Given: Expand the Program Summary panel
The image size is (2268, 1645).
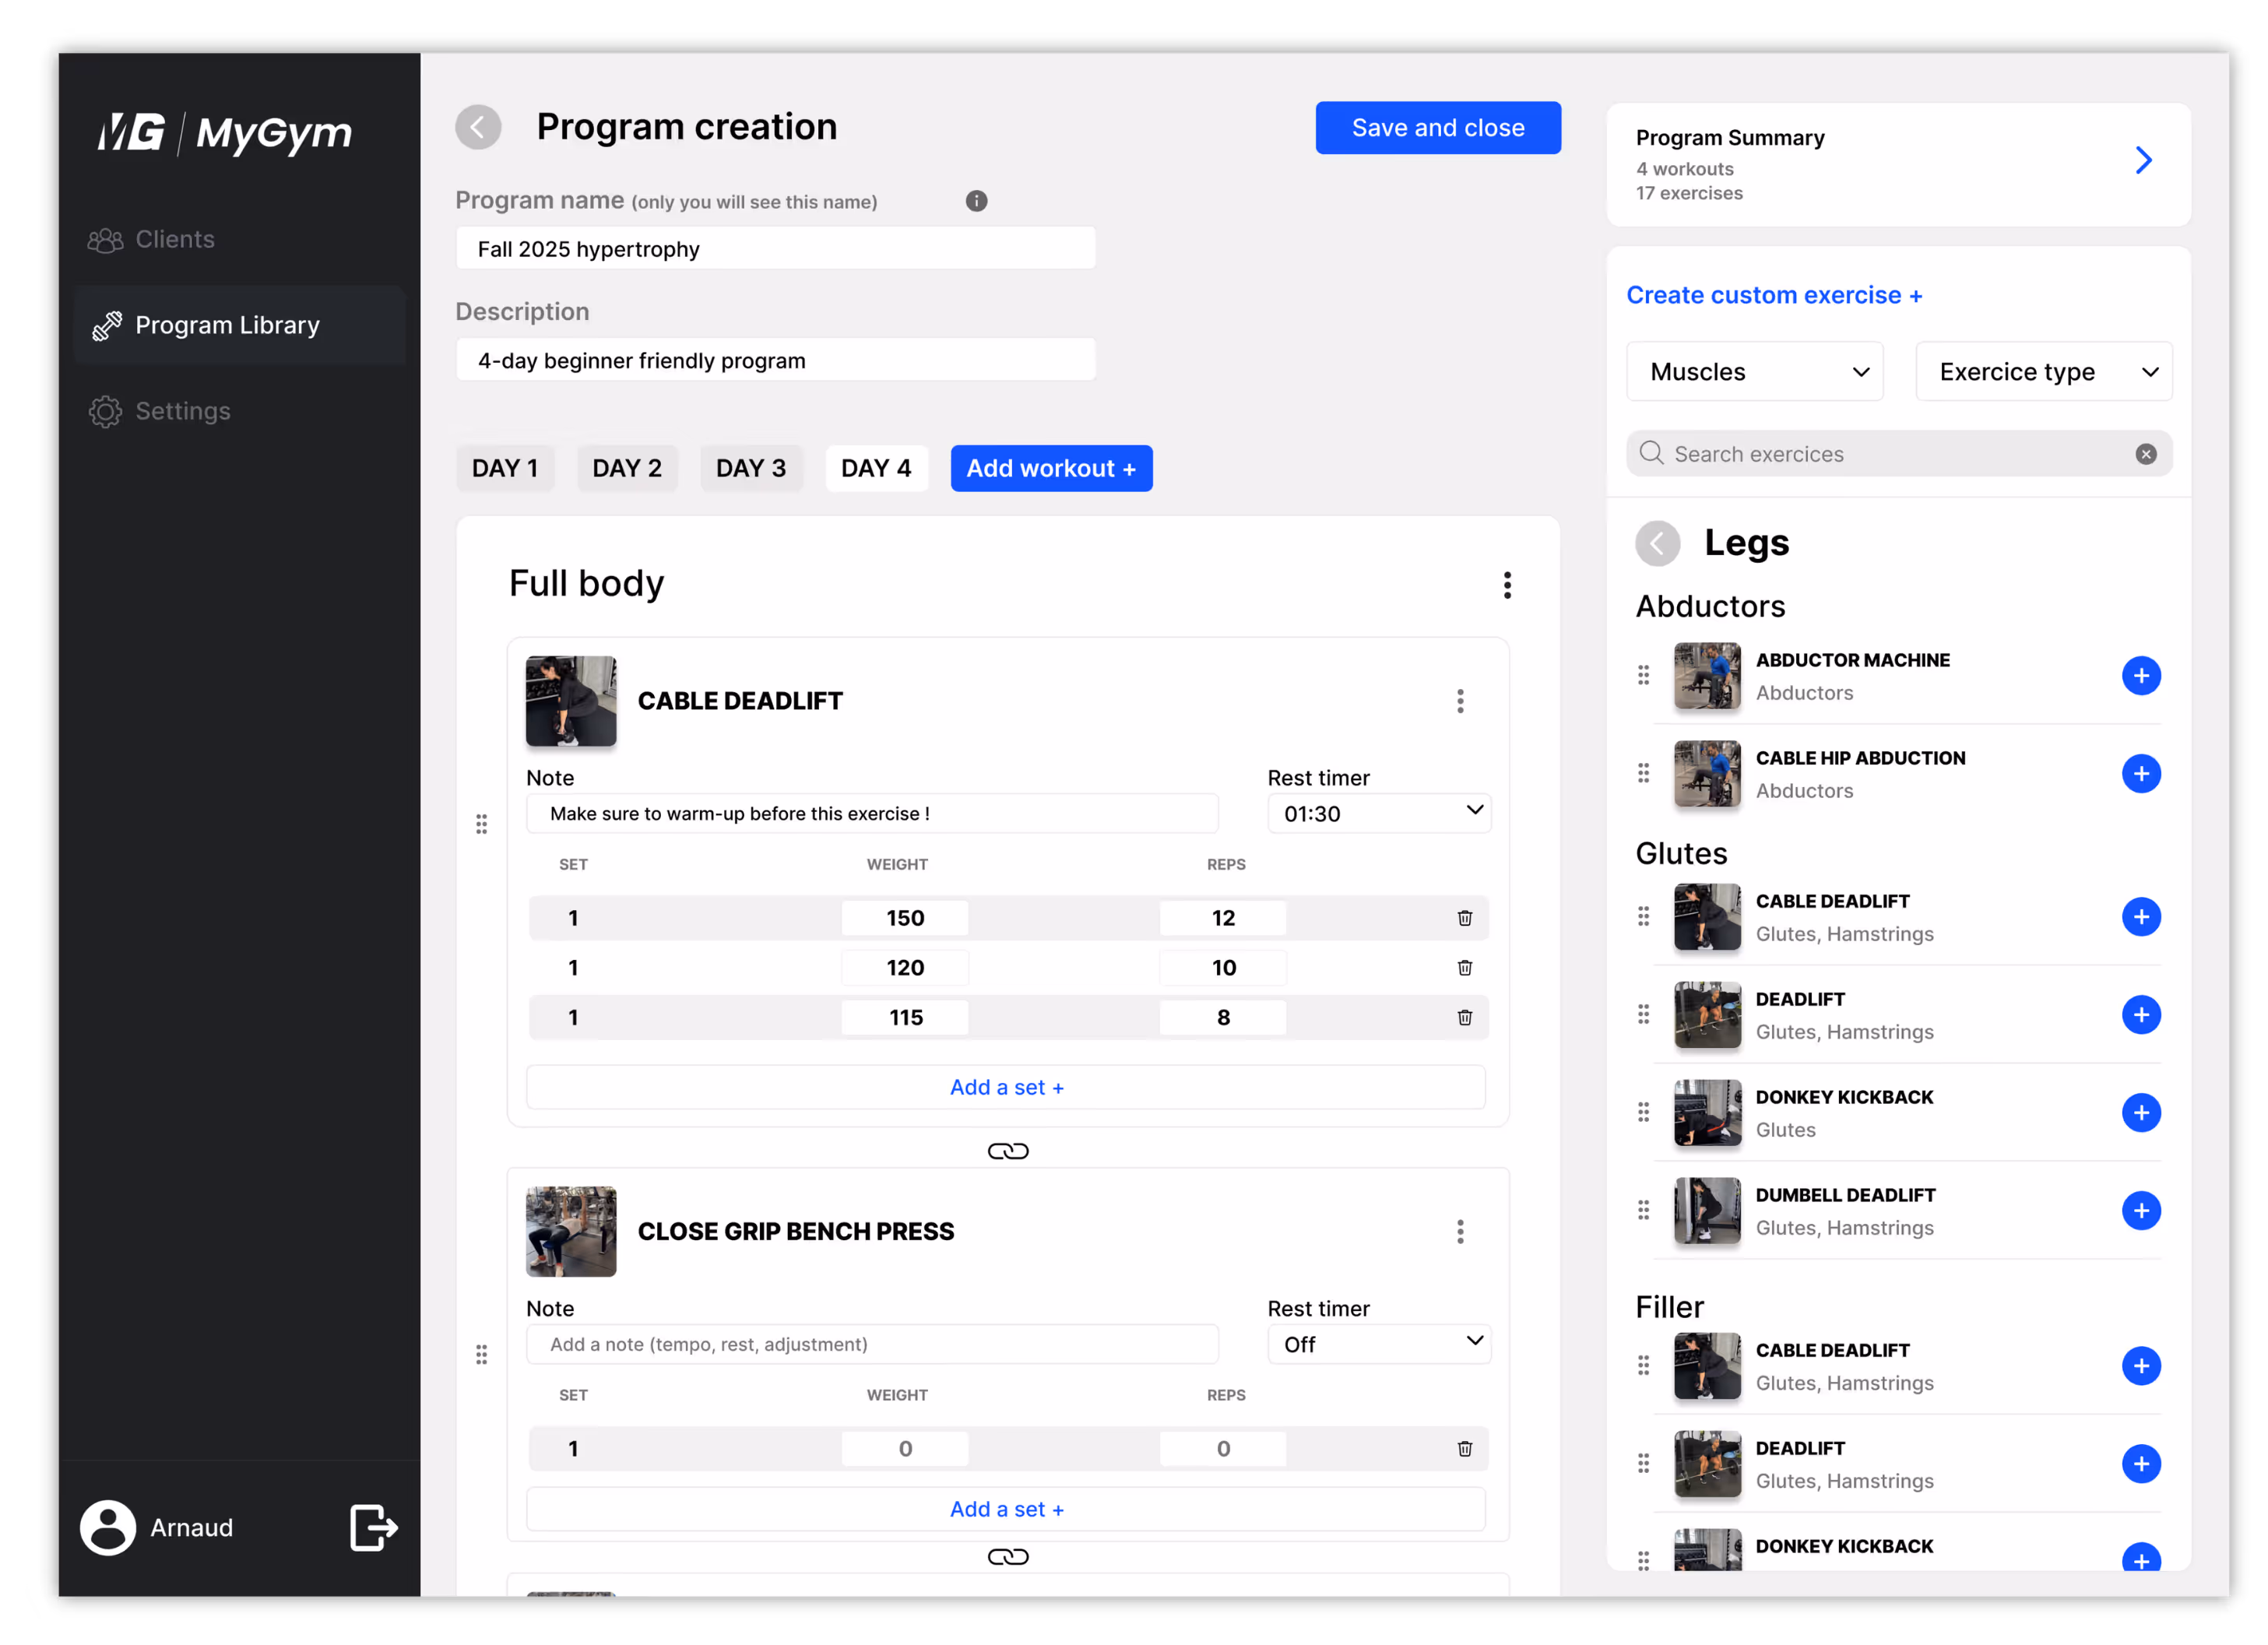Looking at the screenshot, I should coord(2143,161).
